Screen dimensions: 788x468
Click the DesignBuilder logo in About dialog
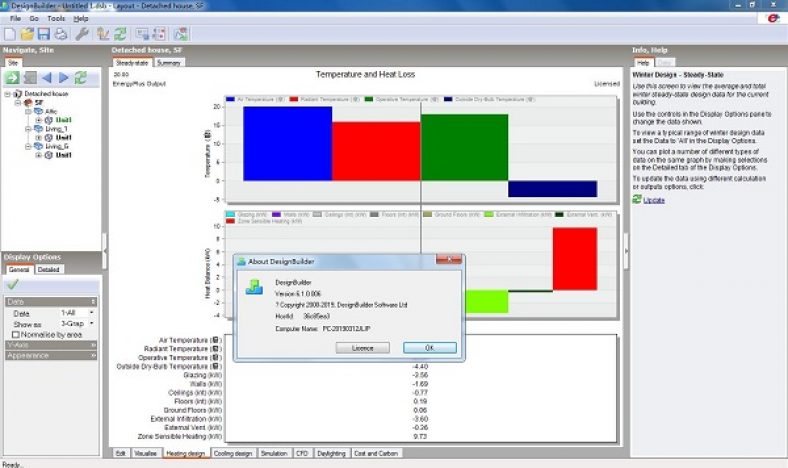tap(254, 287)
